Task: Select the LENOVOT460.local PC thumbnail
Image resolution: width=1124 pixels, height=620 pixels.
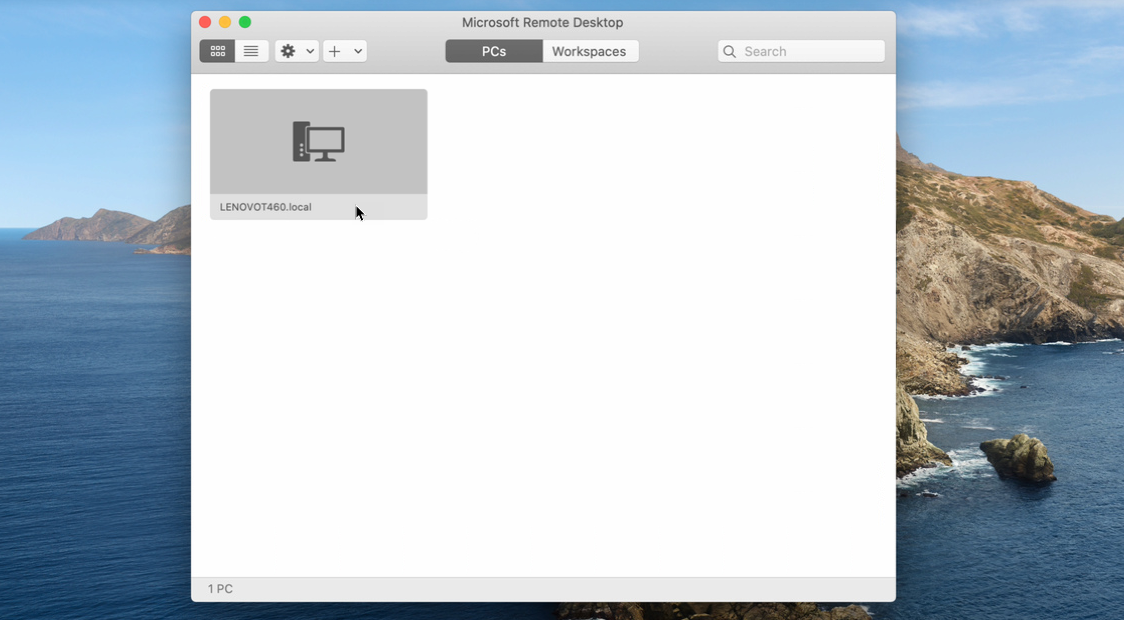Action: [x=318, y=154]
